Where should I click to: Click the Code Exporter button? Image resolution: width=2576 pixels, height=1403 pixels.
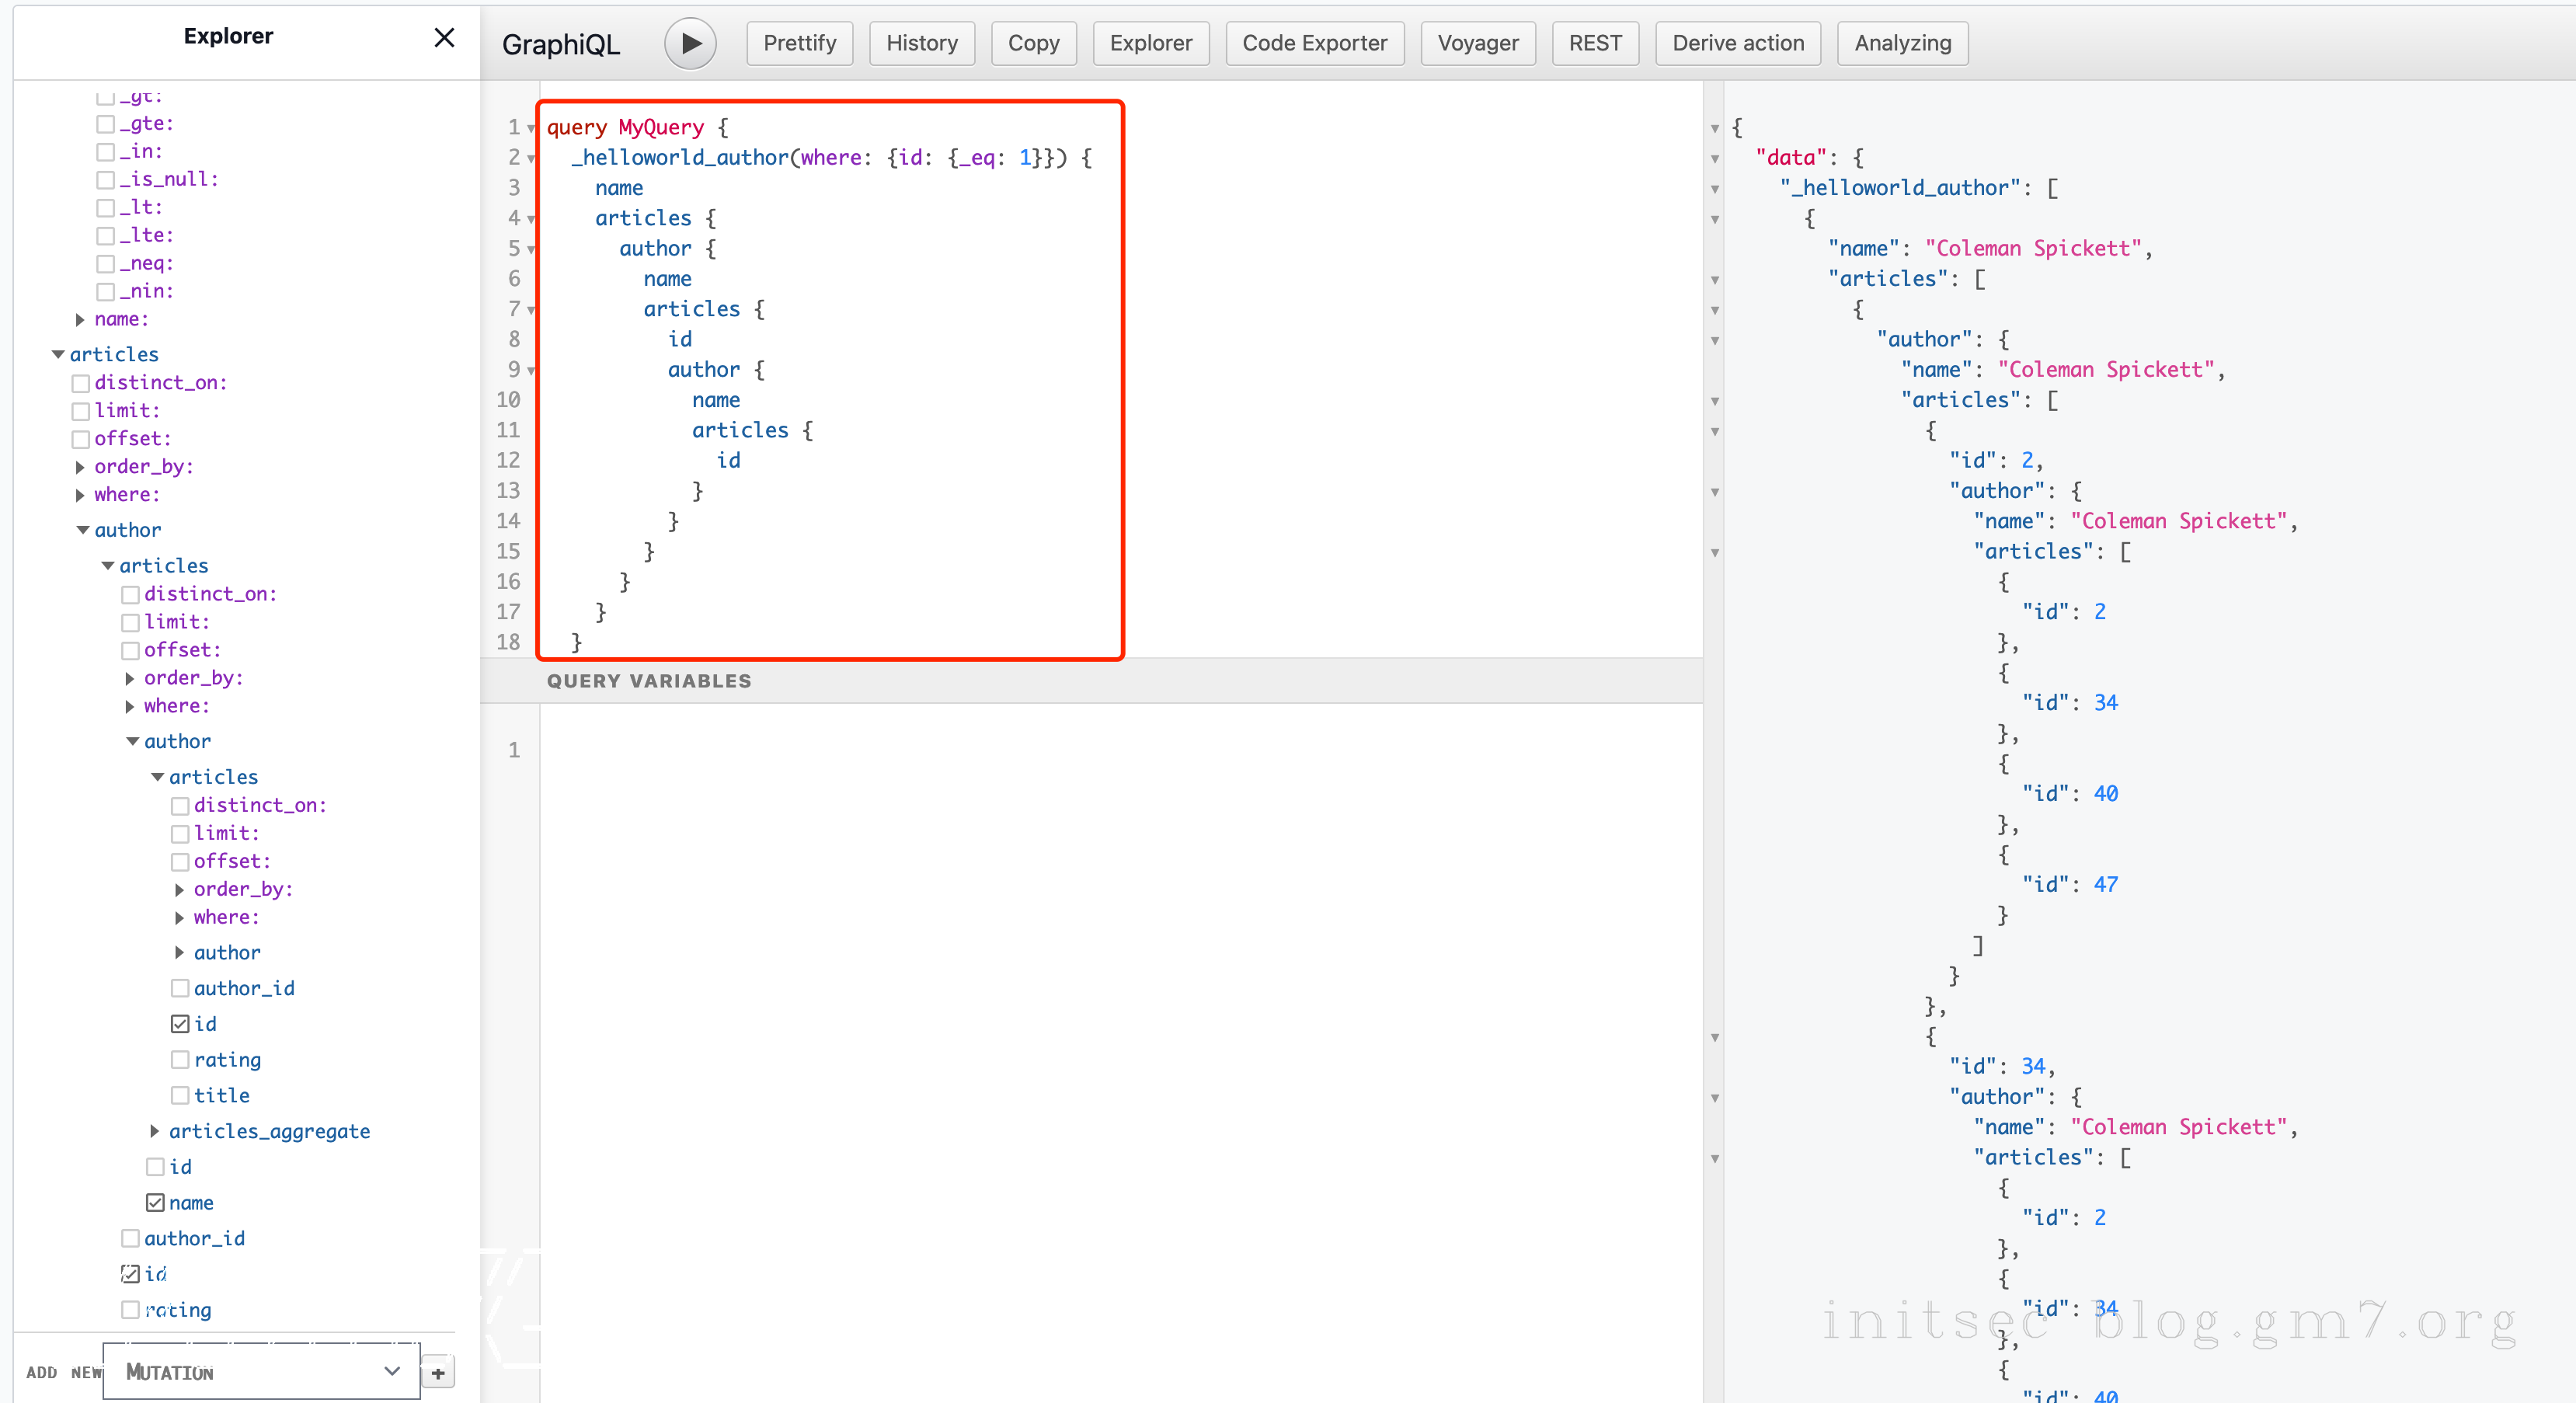click(x=1314, y=43)
